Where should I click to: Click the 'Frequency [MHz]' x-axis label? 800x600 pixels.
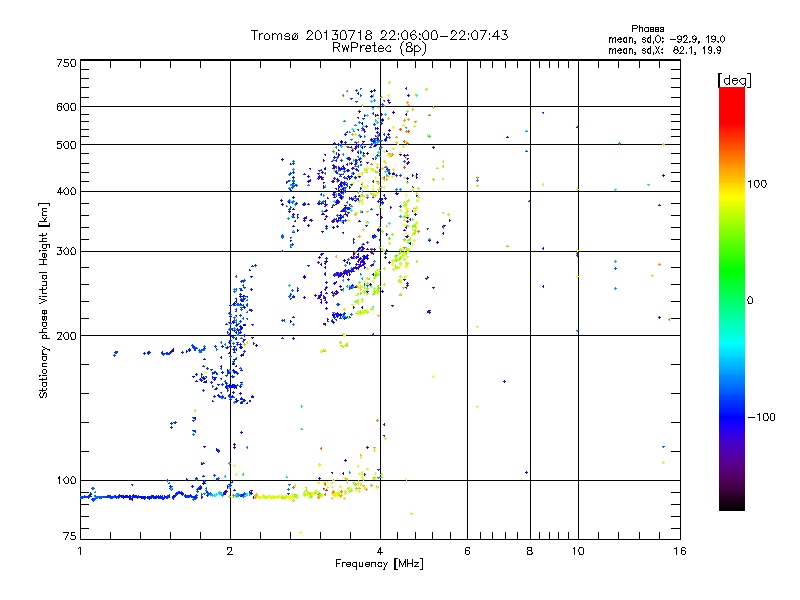point(379,564)
